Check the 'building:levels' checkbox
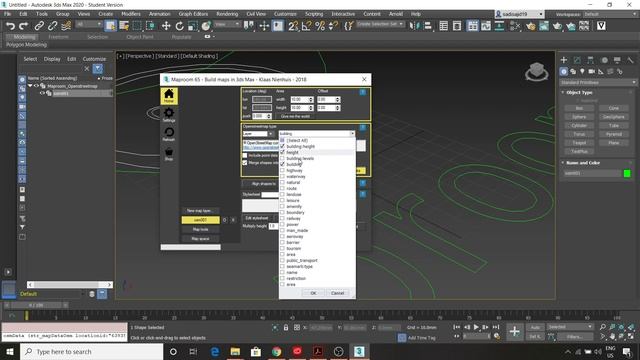Image resolution: width=640 pixels, height=360 pixels. click(282, 158)
